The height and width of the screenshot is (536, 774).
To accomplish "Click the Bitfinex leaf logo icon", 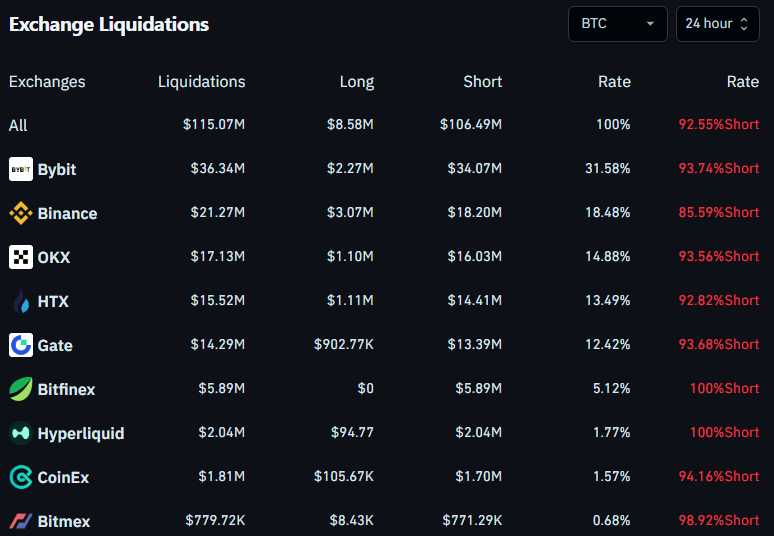I will click(x=21, y=389).
